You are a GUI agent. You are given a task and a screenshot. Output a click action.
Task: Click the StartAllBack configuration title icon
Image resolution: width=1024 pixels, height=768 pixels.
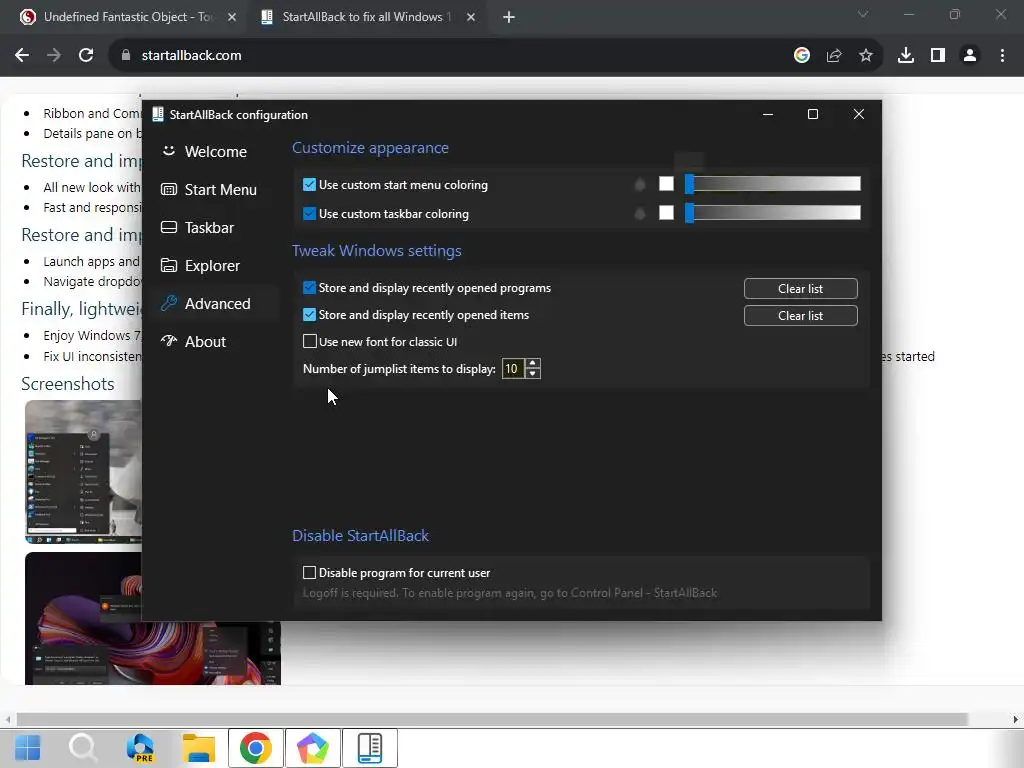[x=157, y=114]
